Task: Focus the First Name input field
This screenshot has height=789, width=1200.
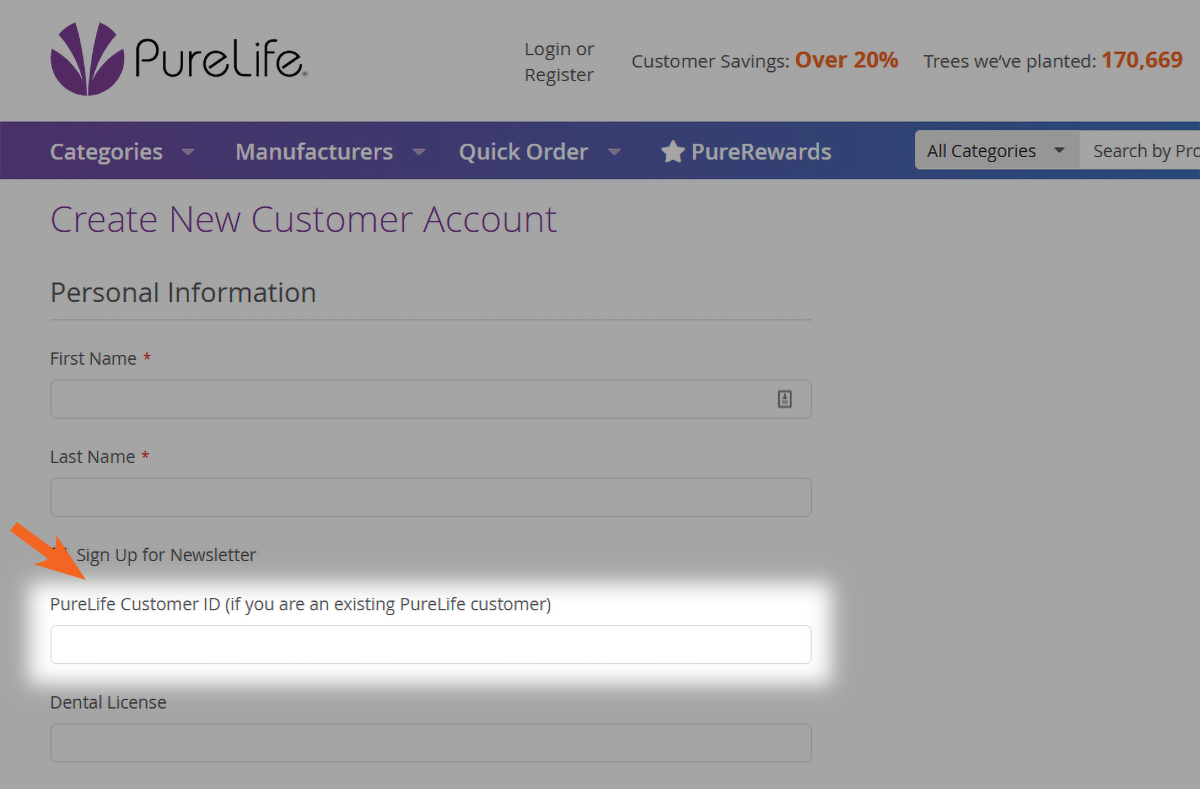Action: click(x=431, y=399)
